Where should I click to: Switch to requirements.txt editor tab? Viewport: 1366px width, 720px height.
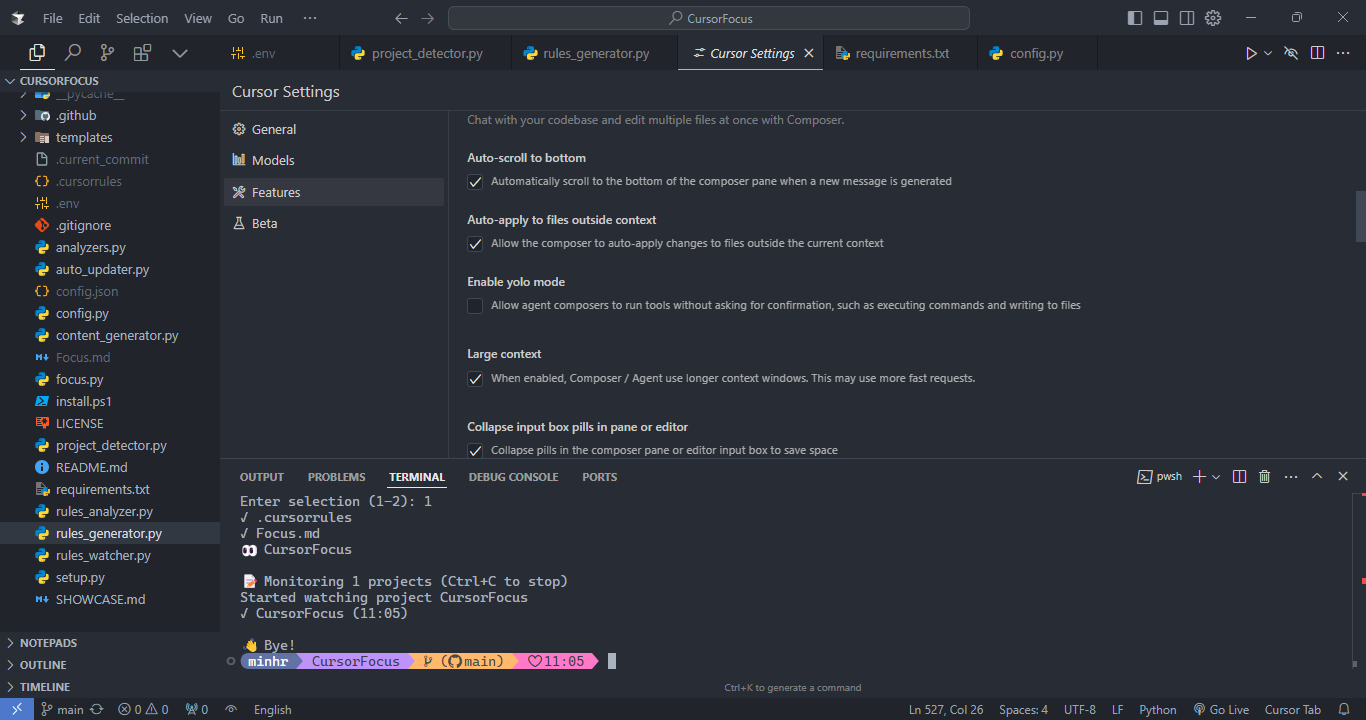pos(901,53)
